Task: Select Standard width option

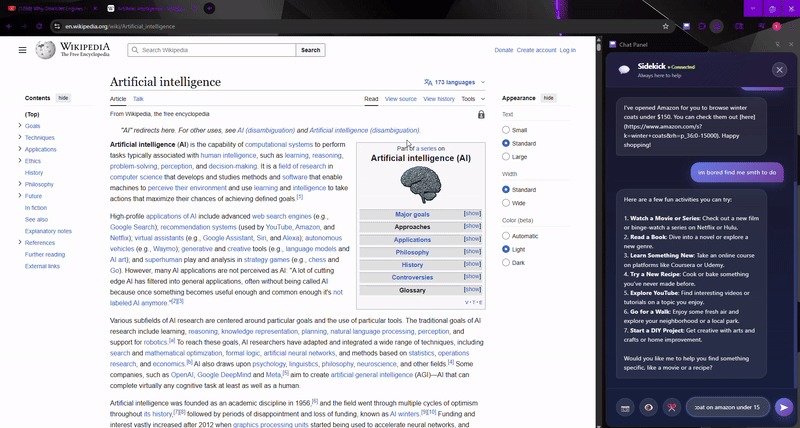Action: click(x=506, y=190)
